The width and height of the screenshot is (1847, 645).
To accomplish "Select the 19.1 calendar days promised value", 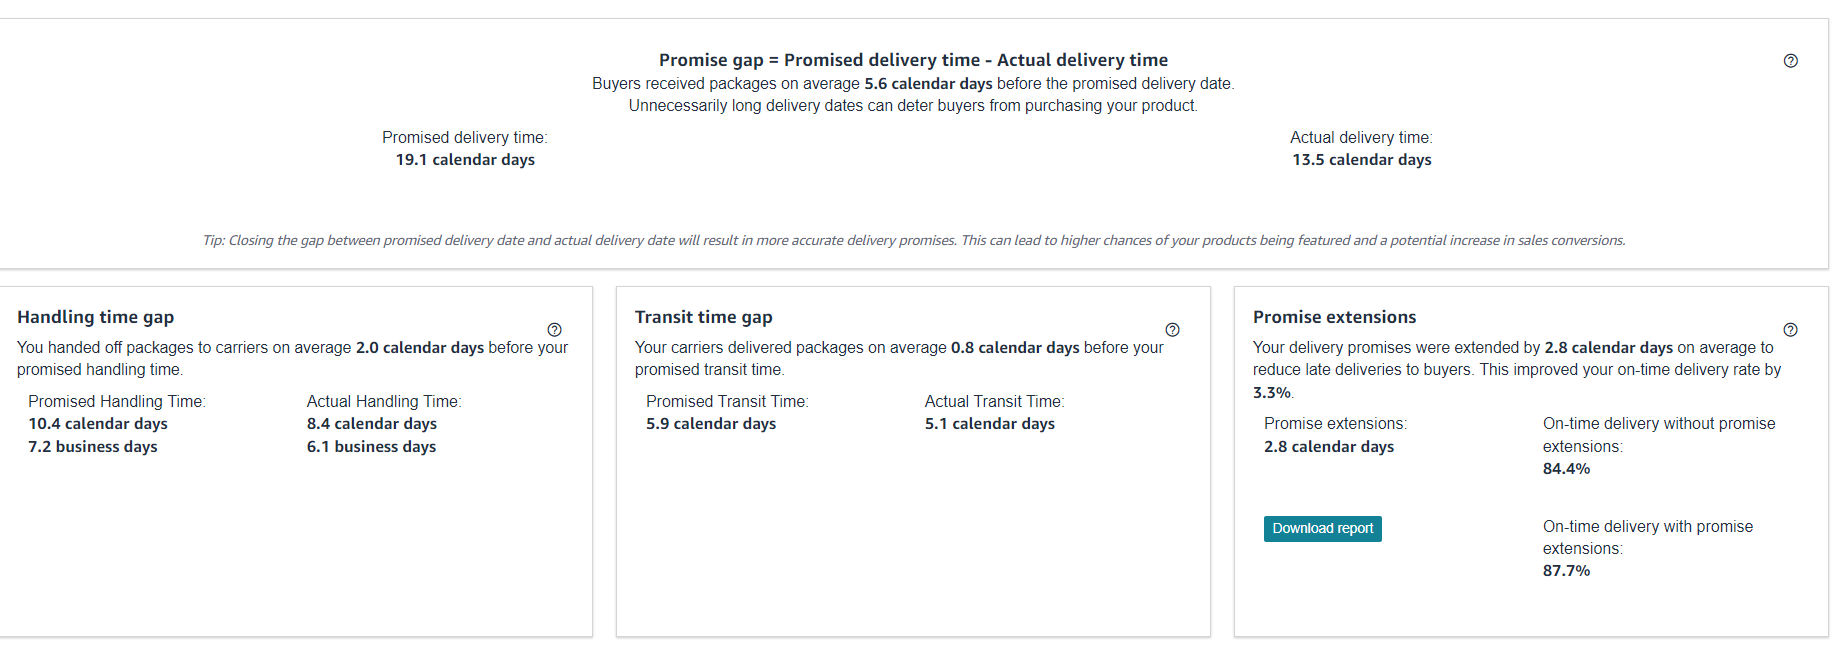I will pyautogui.click(x=465, y=160).
